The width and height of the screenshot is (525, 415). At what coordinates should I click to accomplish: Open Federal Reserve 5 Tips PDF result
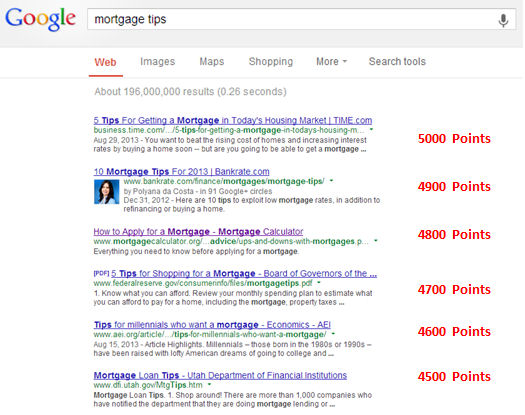coord(244,273)
